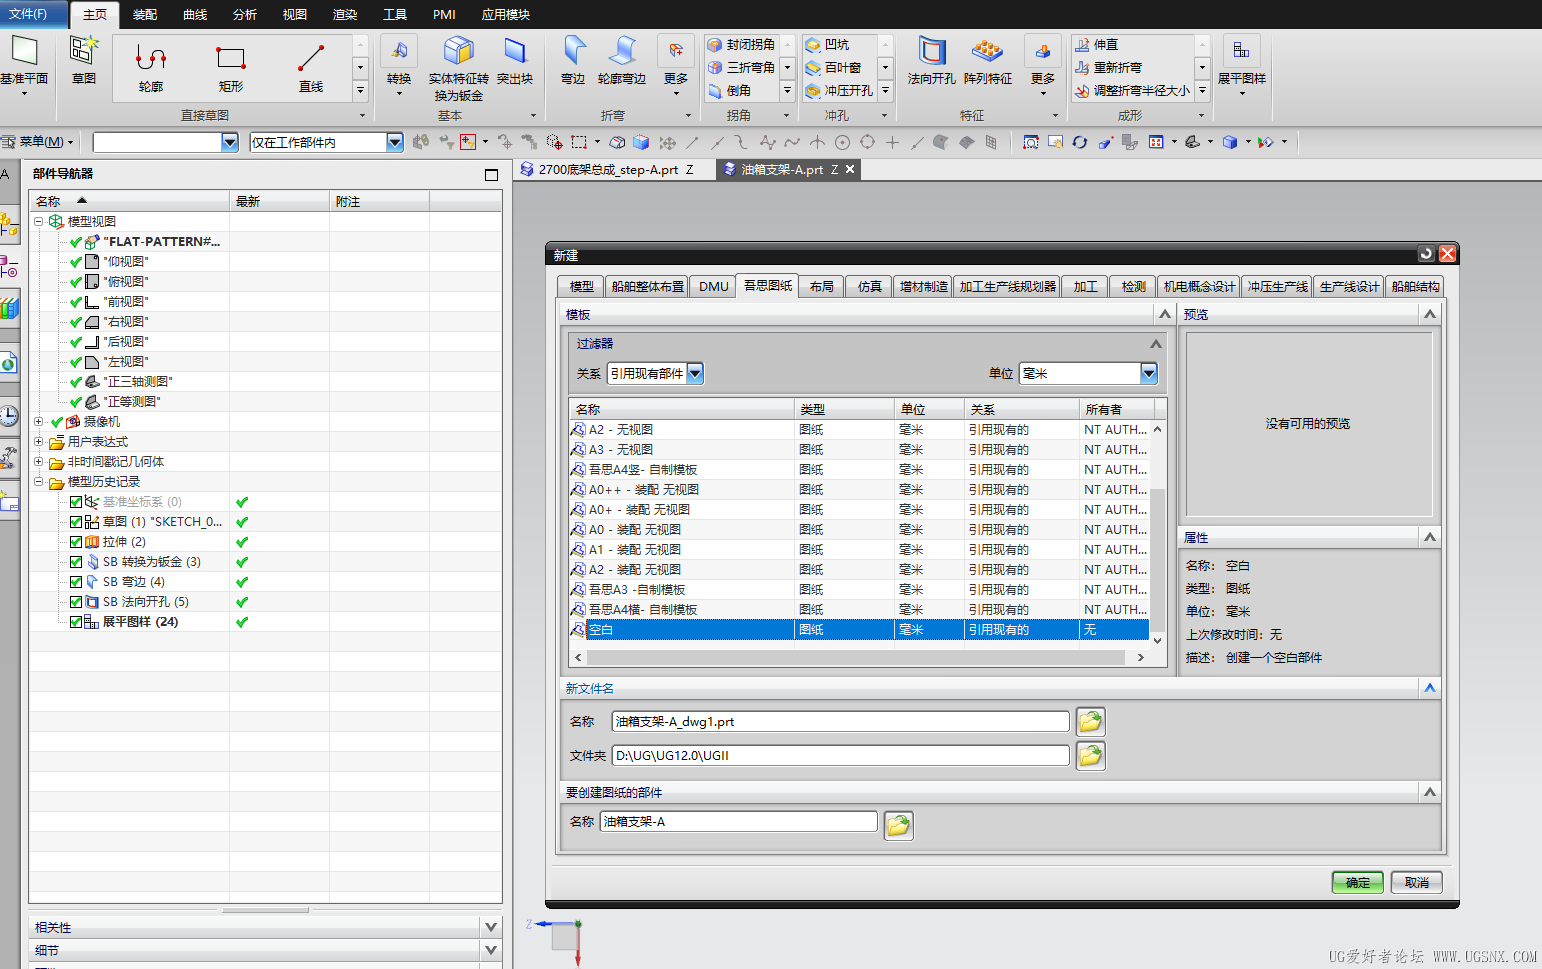The image size is (1542, 969).
Task: Select the 阵列特征 pattern feature tool
Action: pos(988,62)
